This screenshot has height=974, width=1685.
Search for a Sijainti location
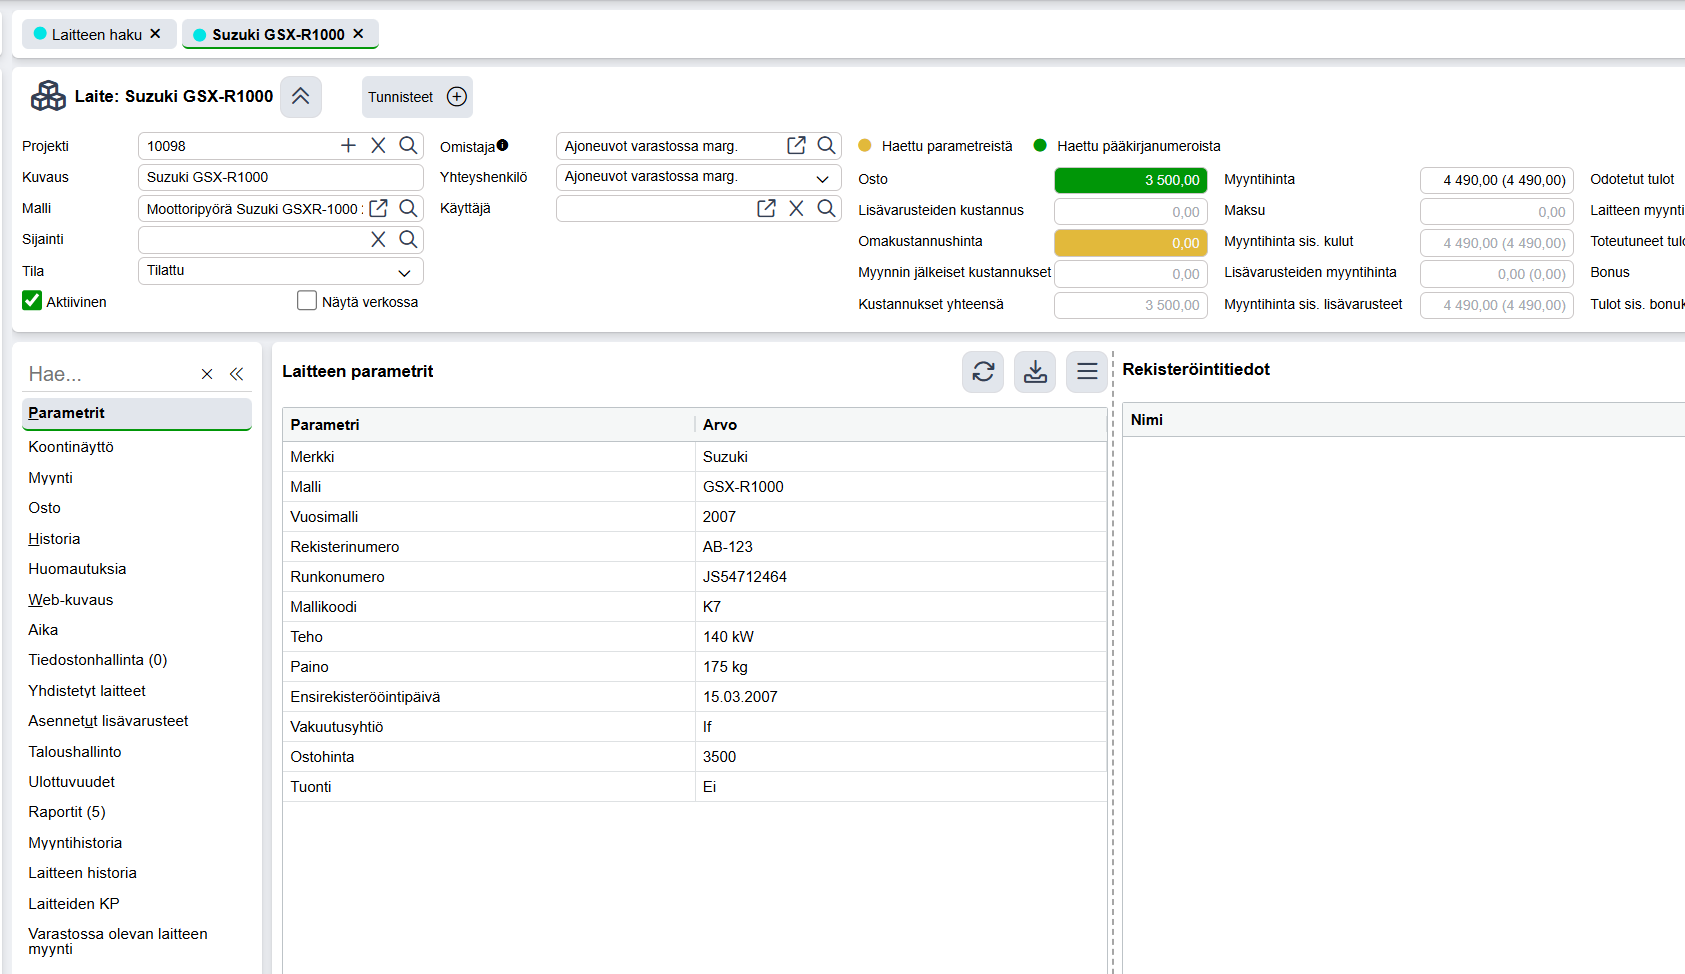pos(408,239)
